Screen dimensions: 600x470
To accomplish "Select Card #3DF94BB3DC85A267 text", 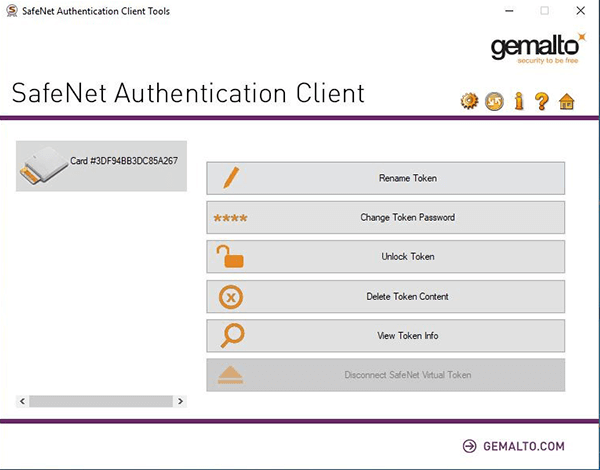I will point(124,161).
